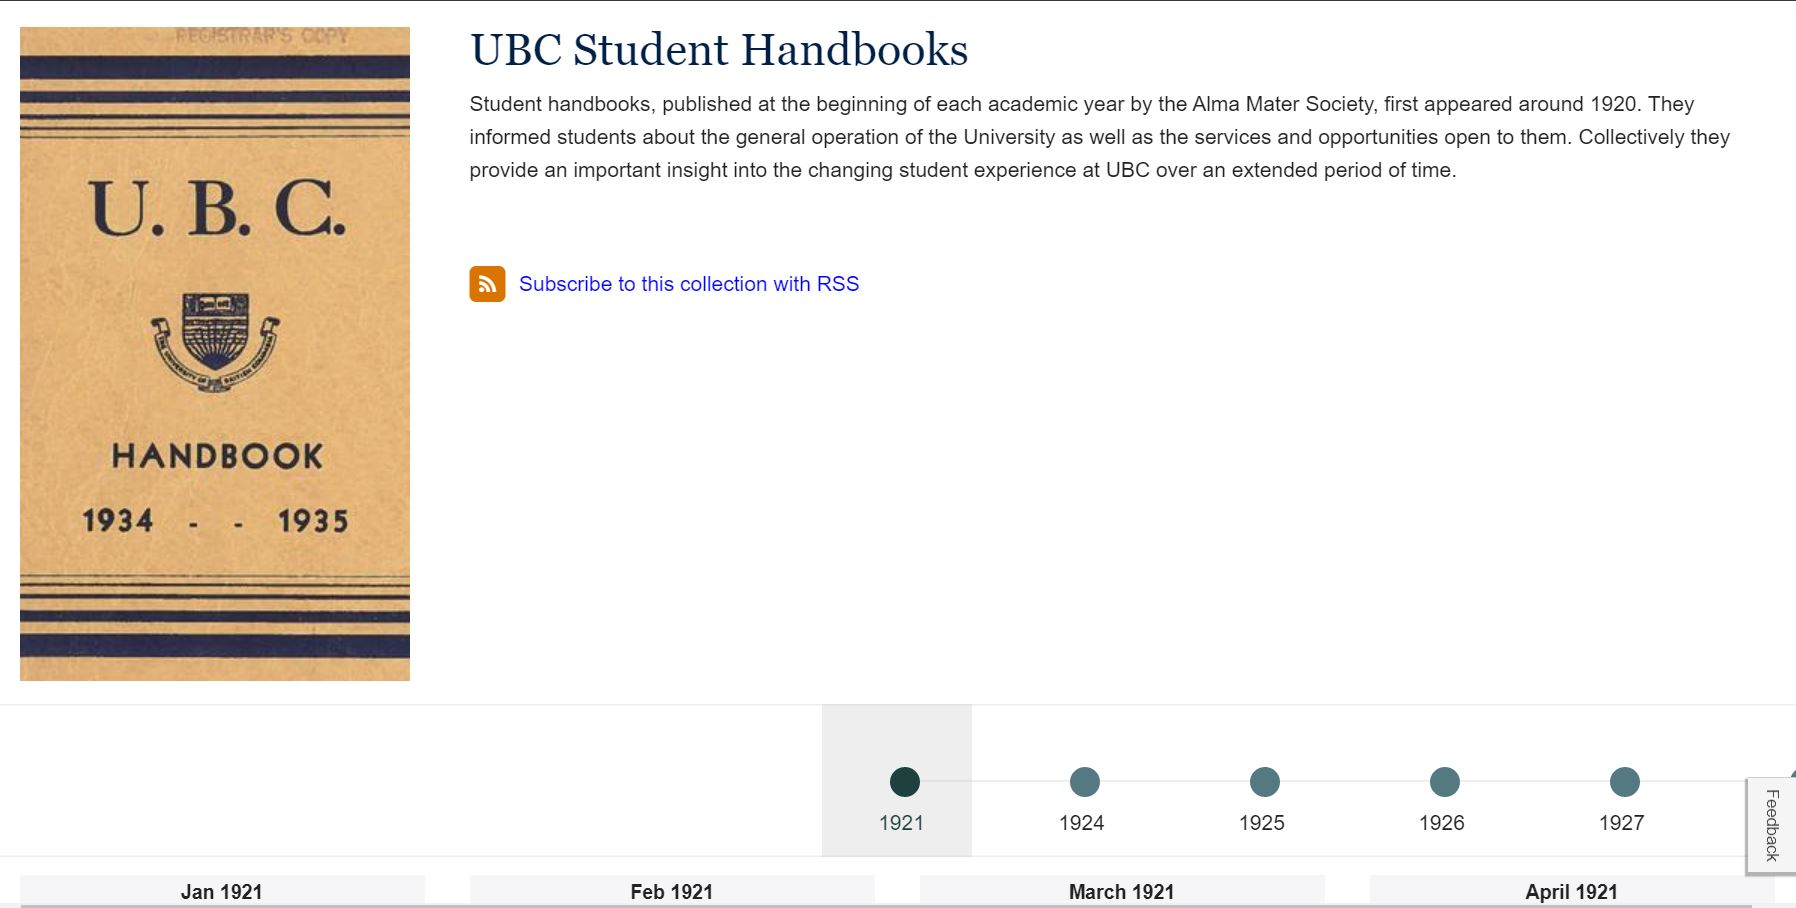Click the orange RSS feed icon

[487, 284]
